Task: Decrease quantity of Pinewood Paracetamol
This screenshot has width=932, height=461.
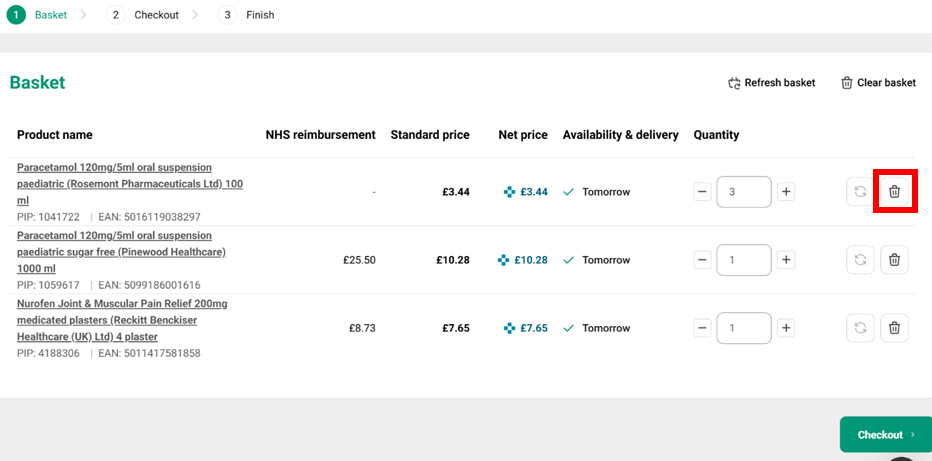Action: tap(703, 260)
